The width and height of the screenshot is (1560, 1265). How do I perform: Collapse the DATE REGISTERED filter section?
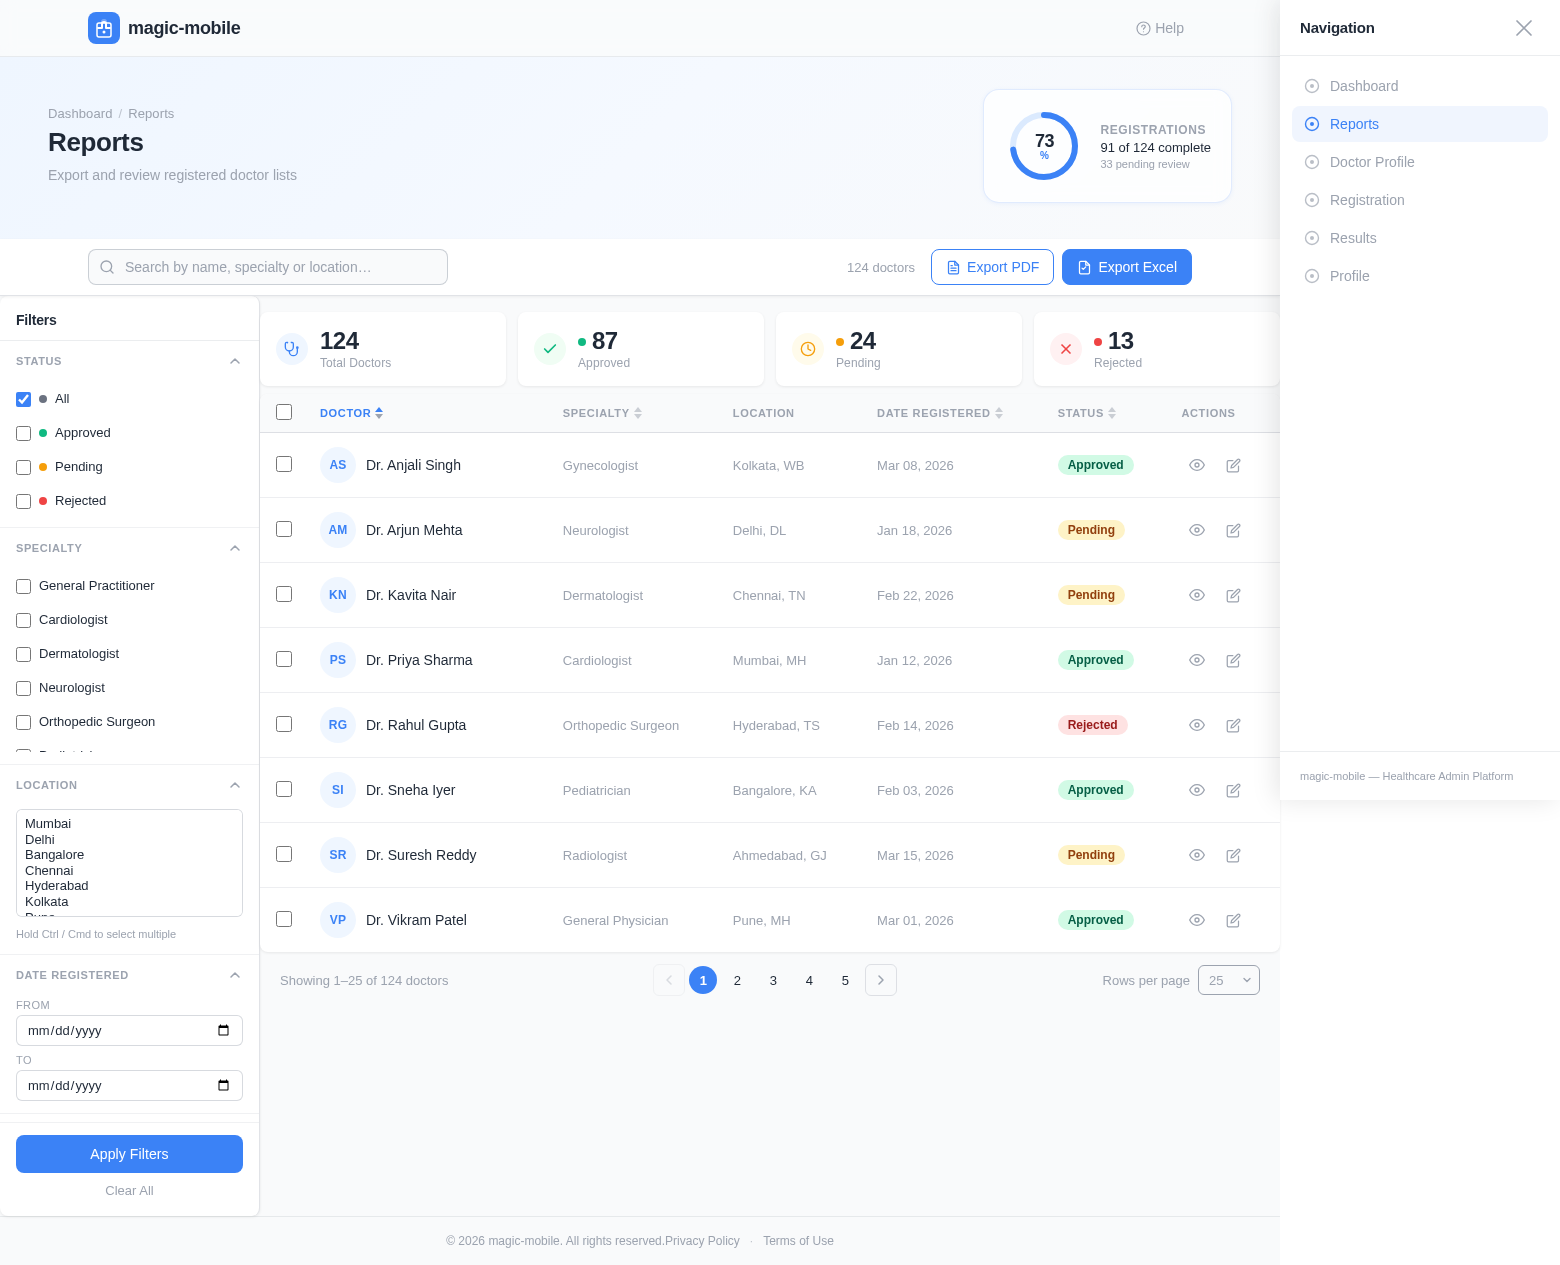pos(235,975)
